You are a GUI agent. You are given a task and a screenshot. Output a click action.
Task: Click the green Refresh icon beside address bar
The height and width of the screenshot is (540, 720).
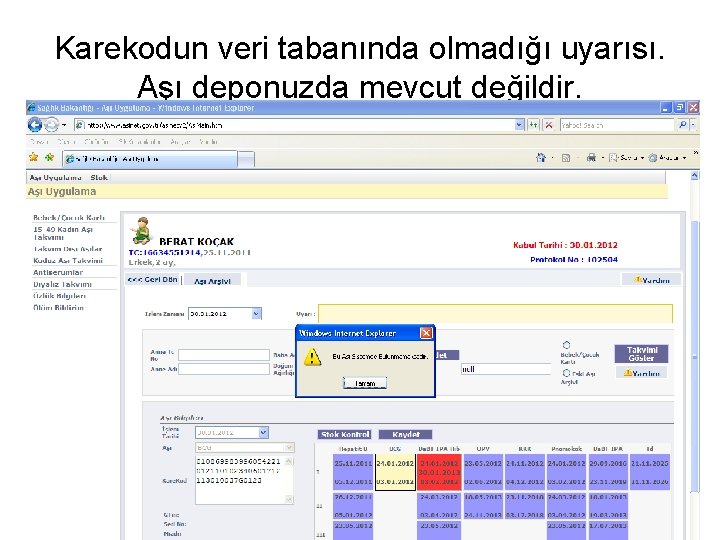(x=533, y=125)
